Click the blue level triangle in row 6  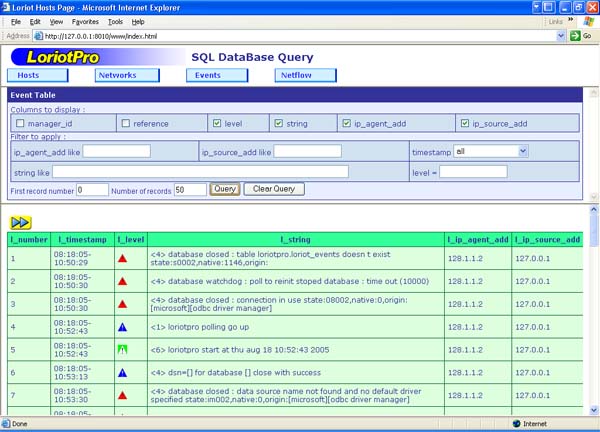click(x=122, y=373)
